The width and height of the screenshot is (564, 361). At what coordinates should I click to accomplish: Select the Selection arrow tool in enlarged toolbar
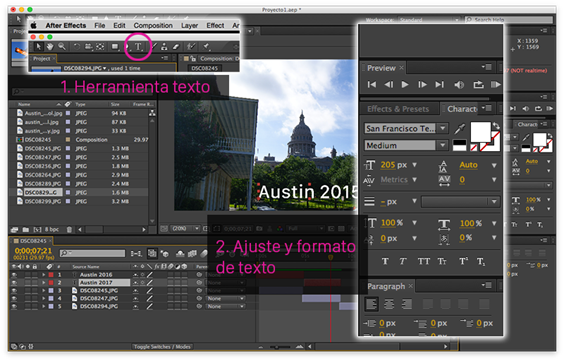(38, 46)
